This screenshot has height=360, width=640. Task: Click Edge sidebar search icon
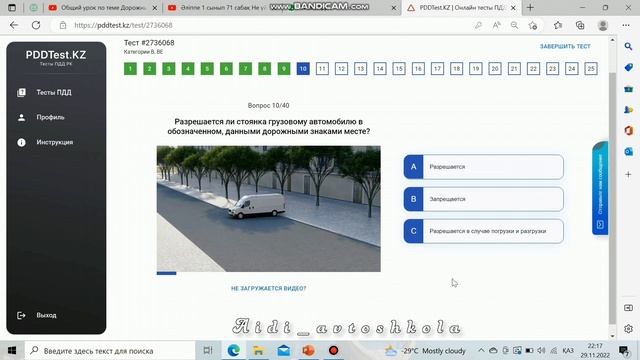[x=628, y=47]
